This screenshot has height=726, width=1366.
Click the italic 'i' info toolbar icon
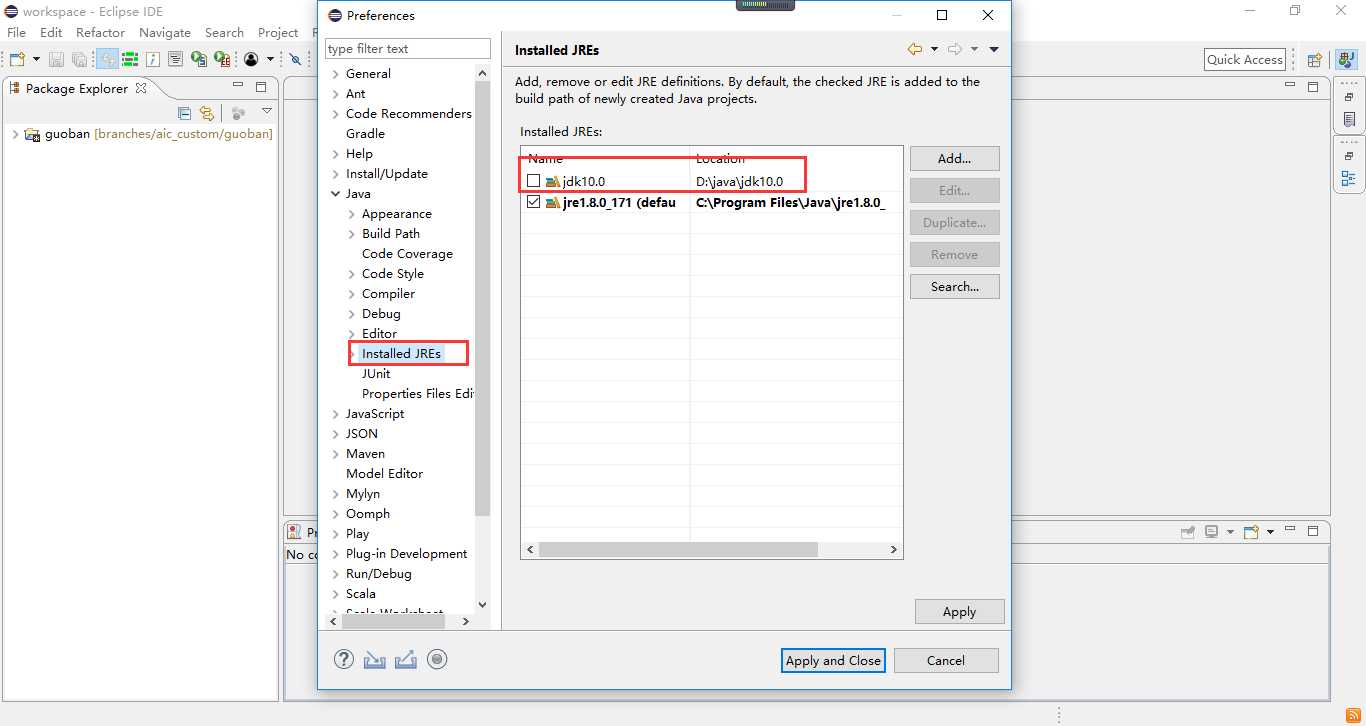click(153, 59)
